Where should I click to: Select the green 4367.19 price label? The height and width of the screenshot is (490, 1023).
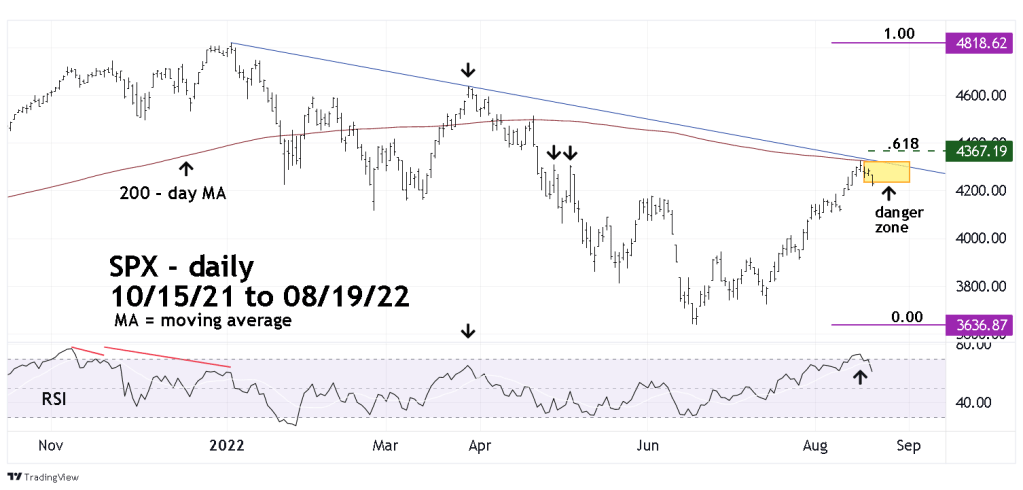coord(982,150)
